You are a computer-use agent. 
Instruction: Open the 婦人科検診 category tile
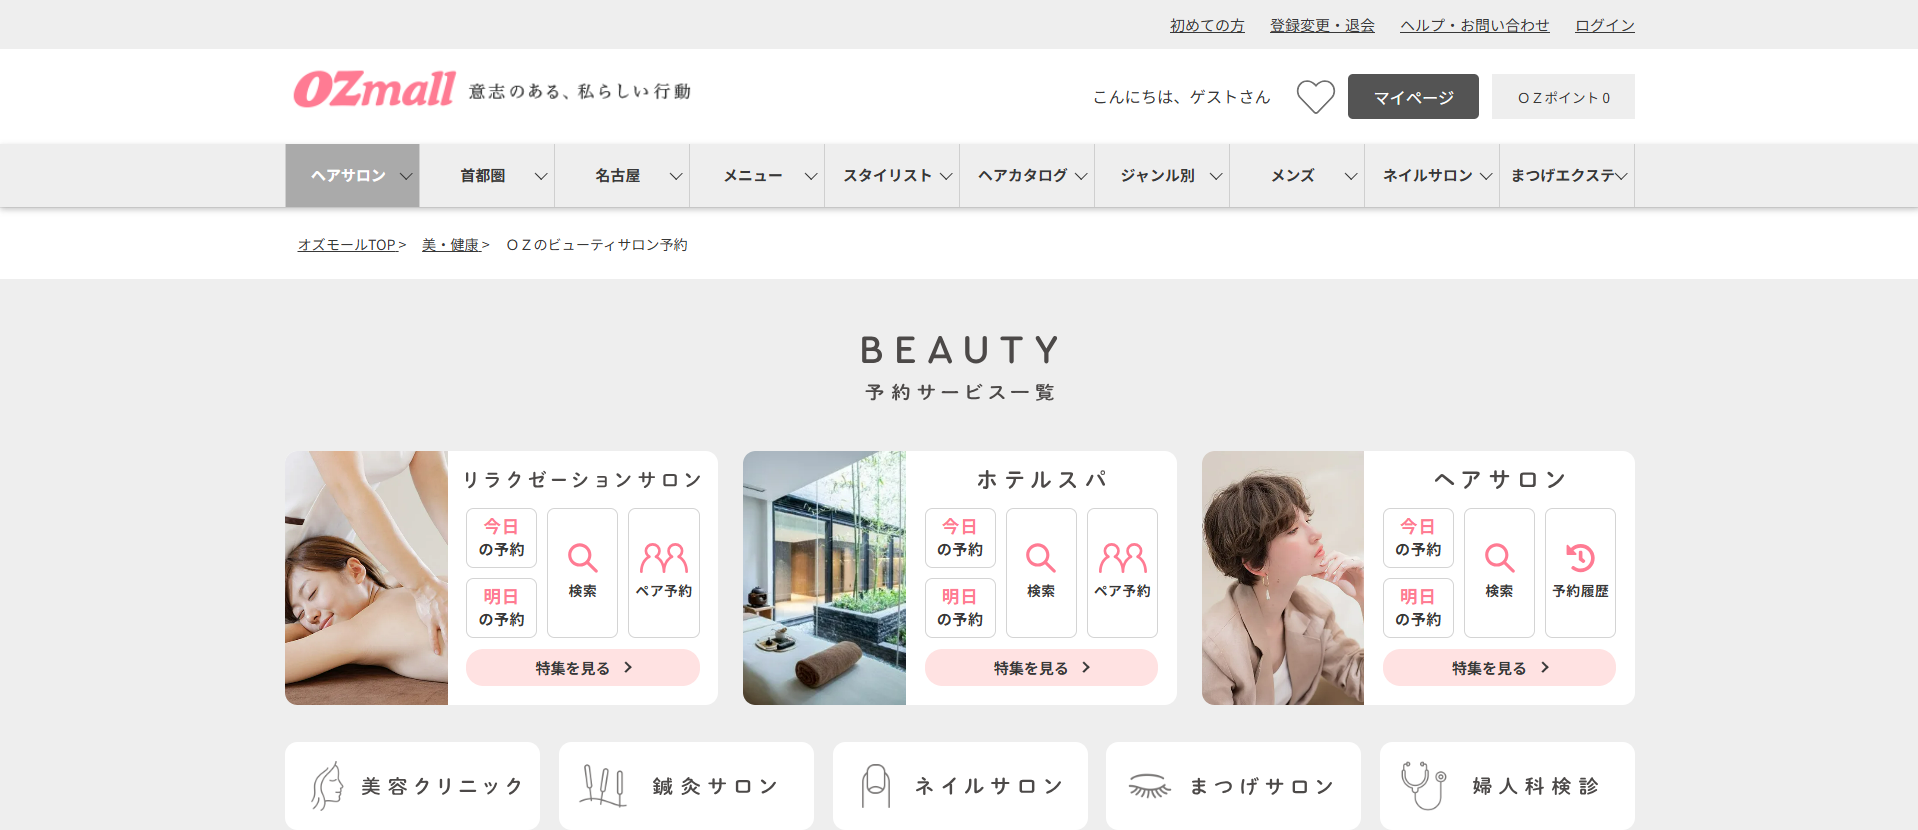[1507, 786]
